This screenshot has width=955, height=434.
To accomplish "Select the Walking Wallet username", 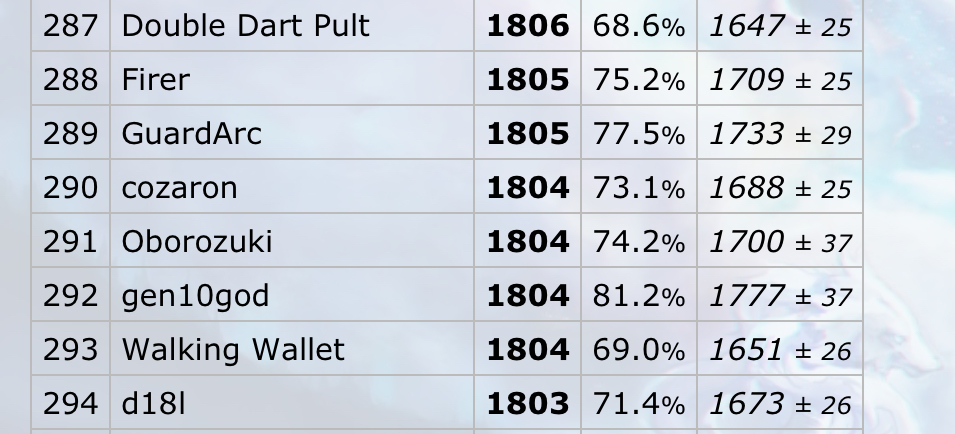I will click(233, 349).
